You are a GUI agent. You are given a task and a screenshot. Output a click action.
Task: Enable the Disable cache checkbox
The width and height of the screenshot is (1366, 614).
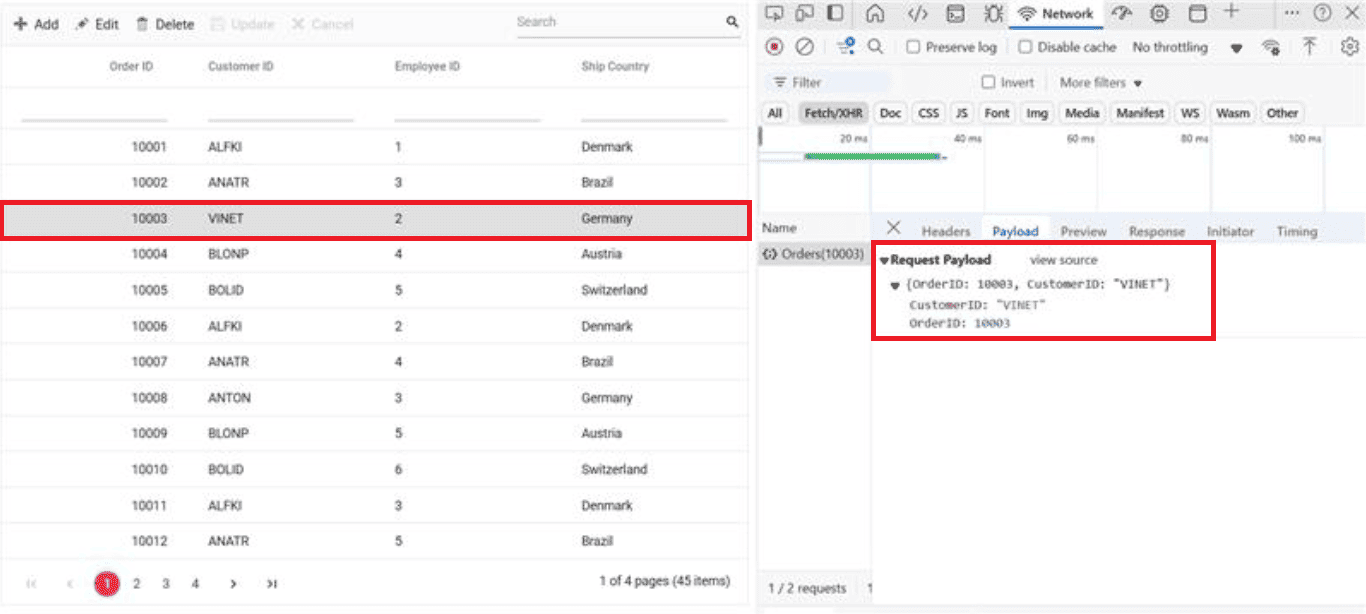1025,47
